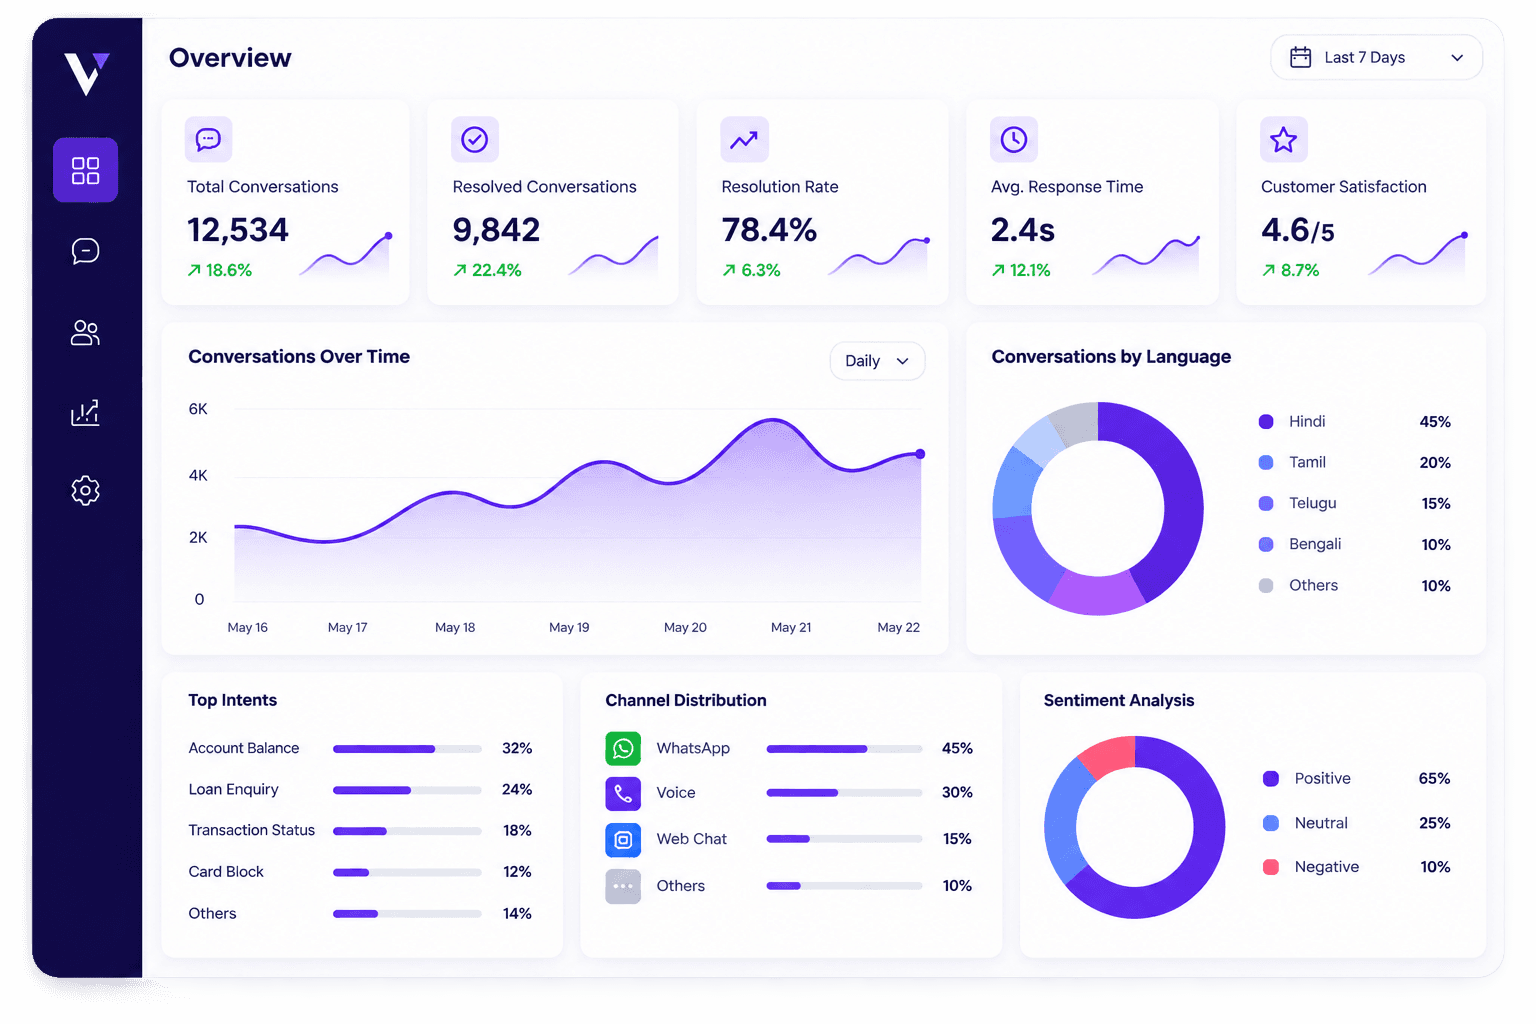This screenshot has width=1536, height=1024.
Task: Click the Bengali language legend label
Action: [1315, 544]
